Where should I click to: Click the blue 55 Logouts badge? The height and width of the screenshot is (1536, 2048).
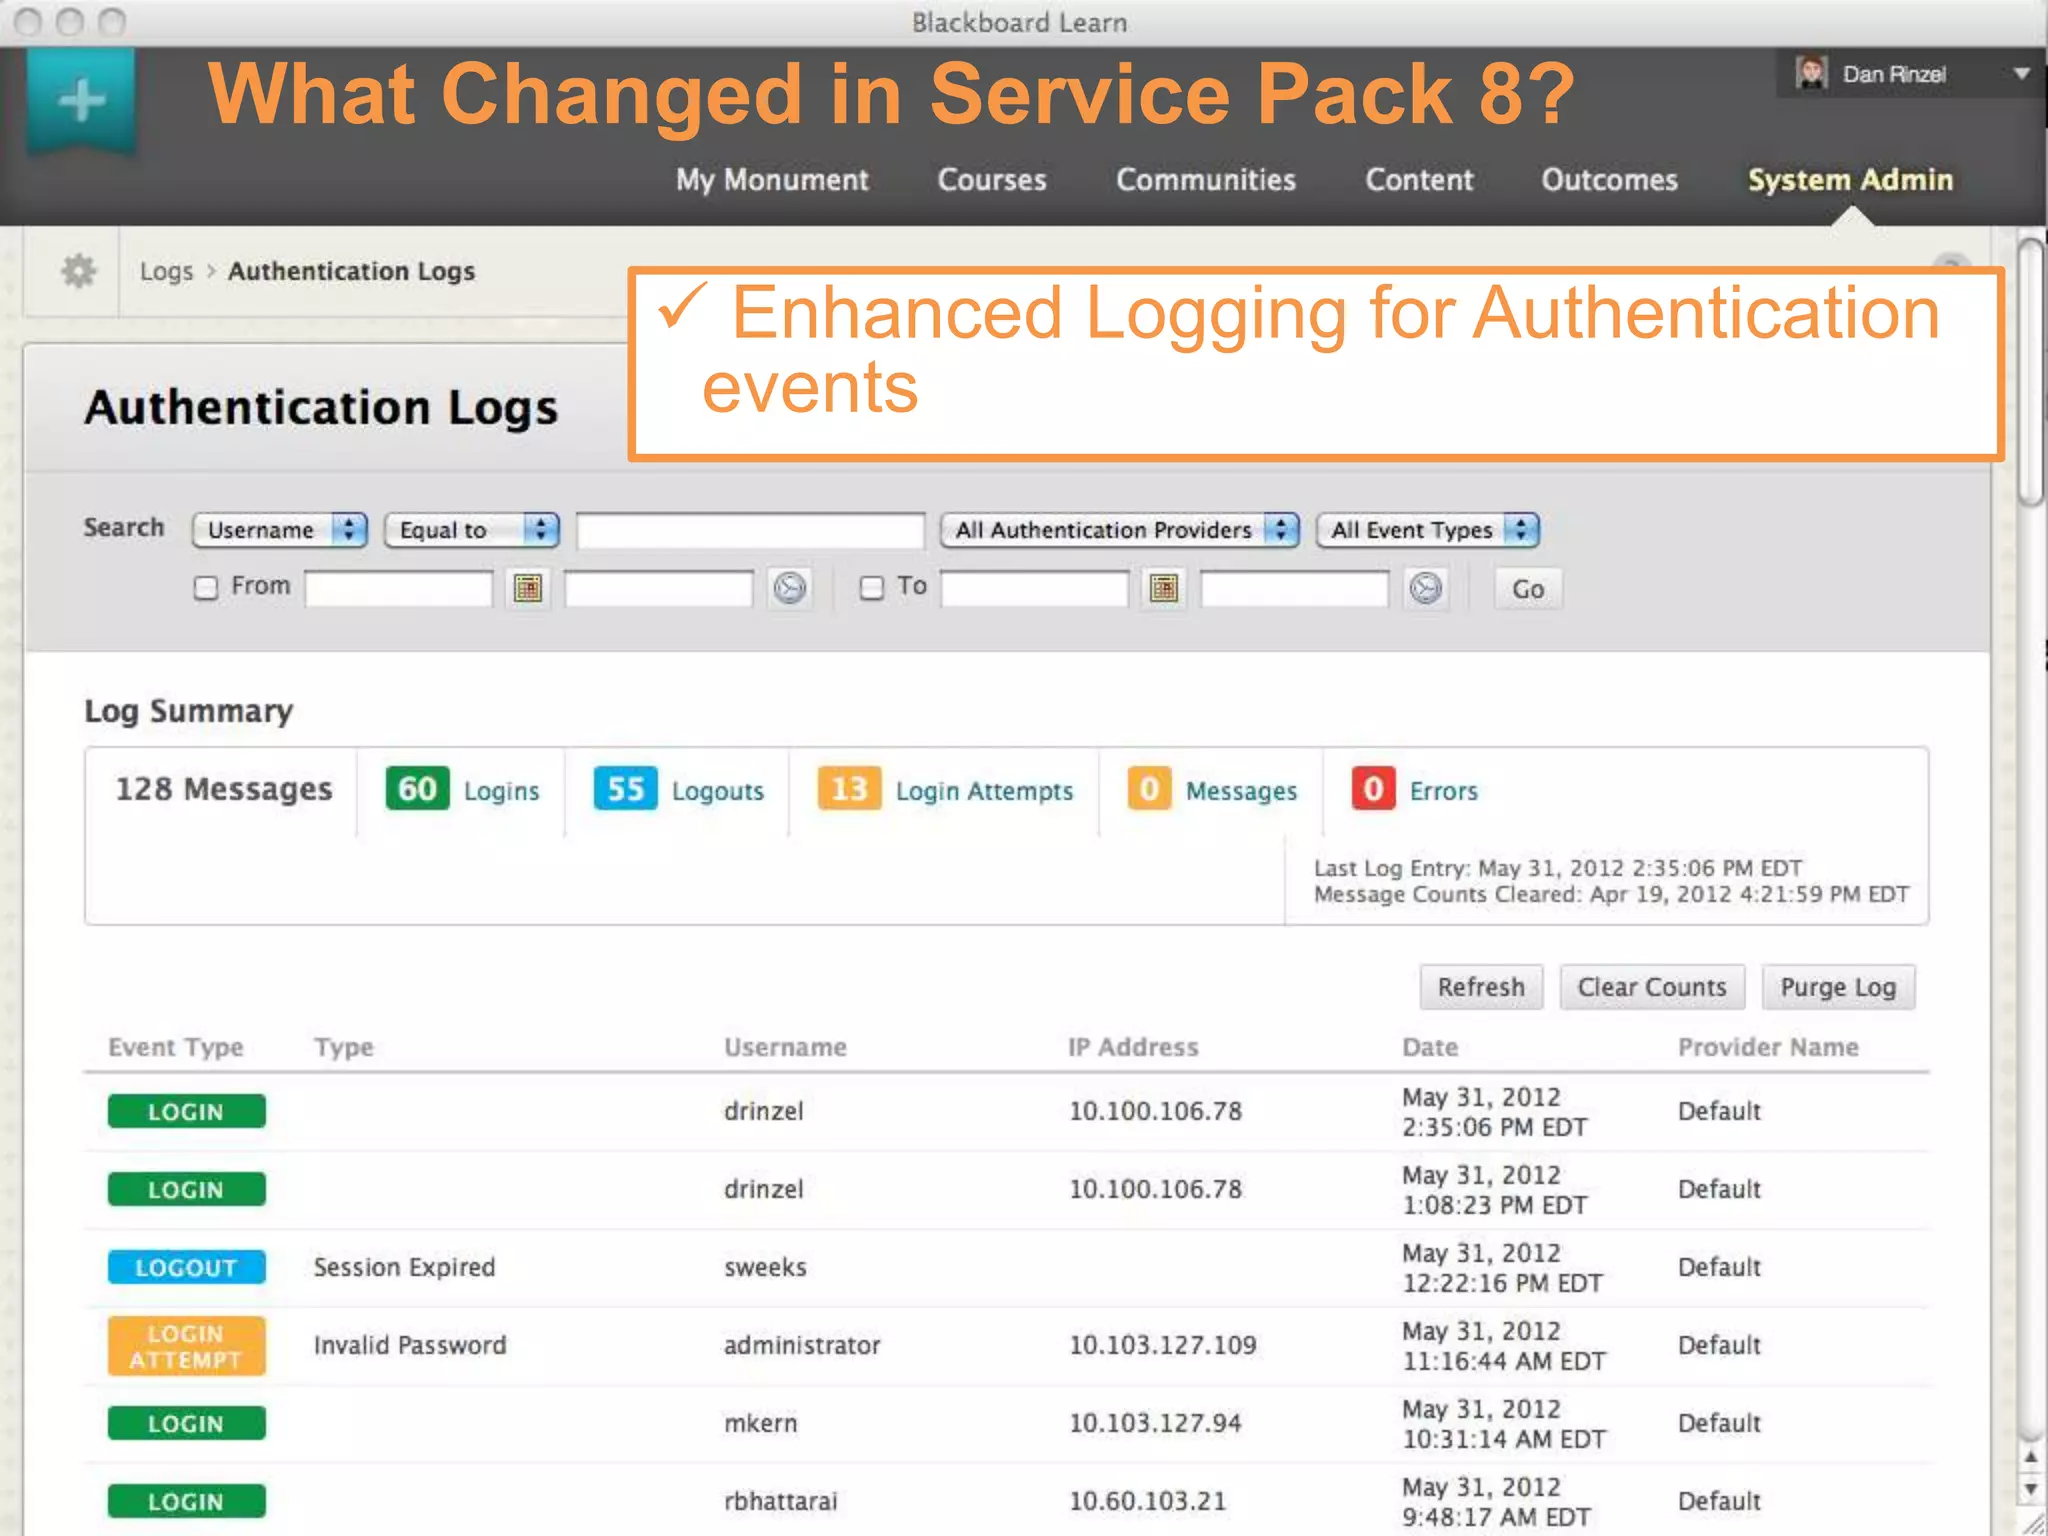(625, 789)
